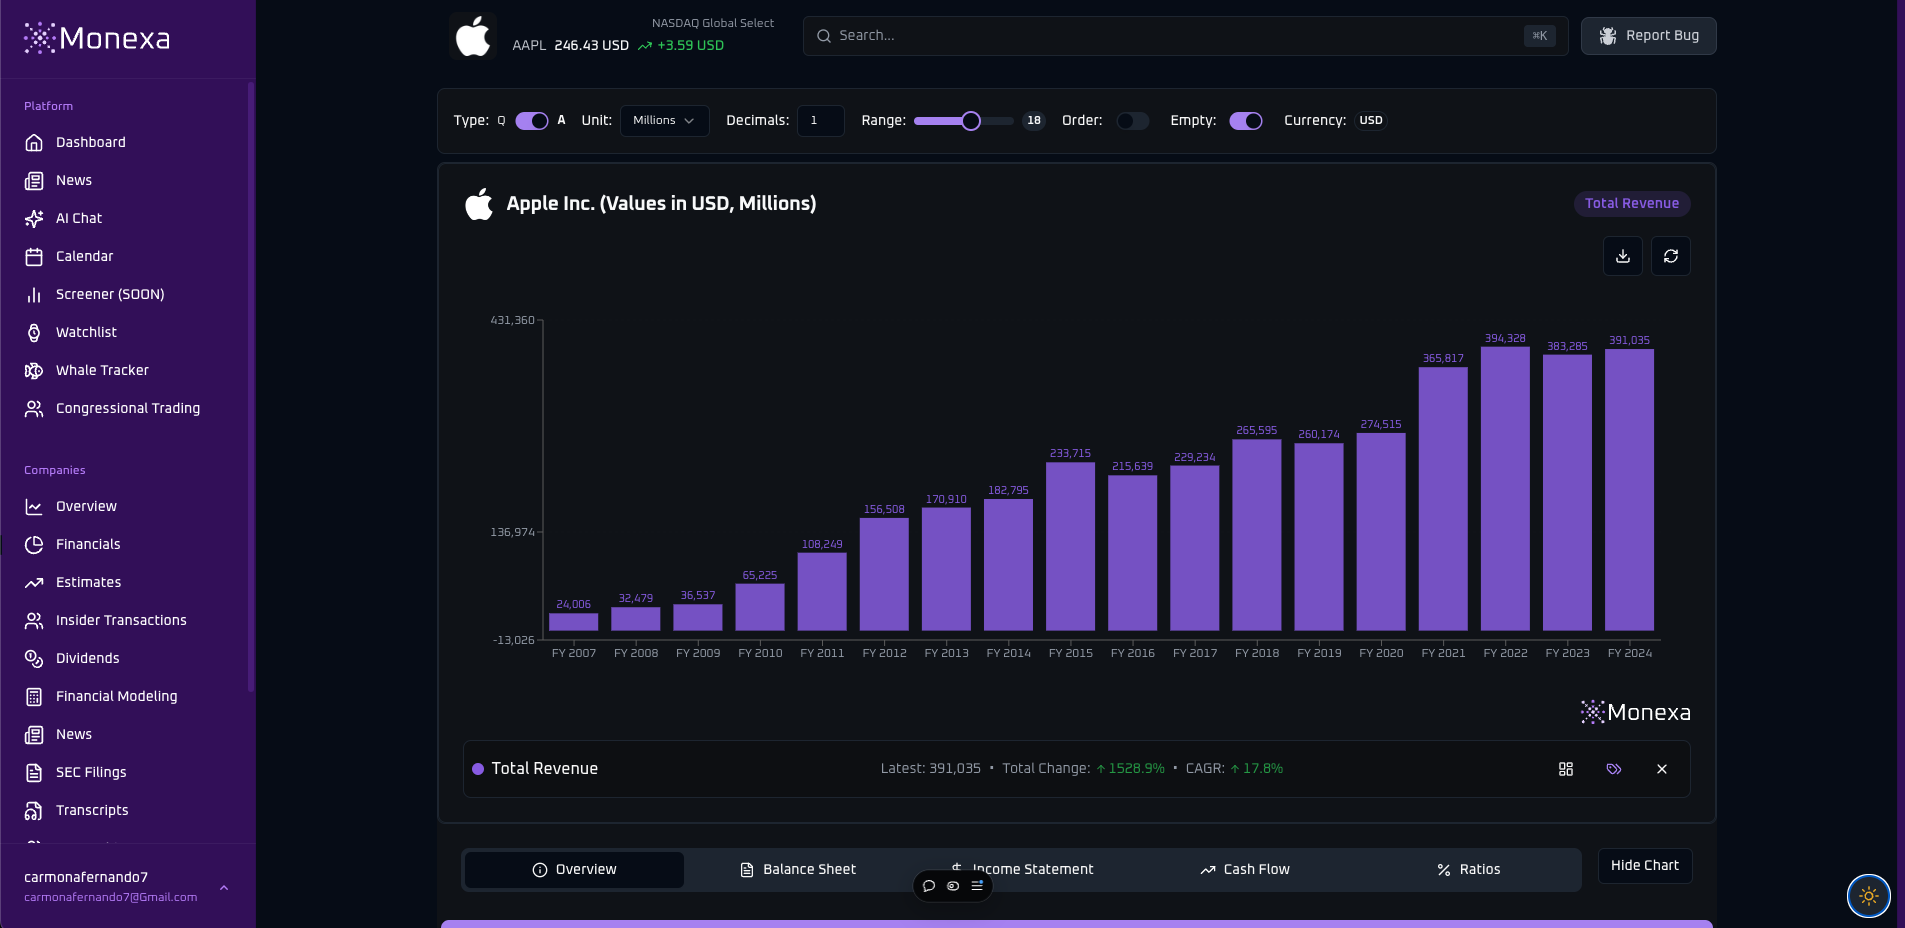Refresh the revenue chart
Viewport: 1905px width, 928px height.
click(x=1671, y=256)
